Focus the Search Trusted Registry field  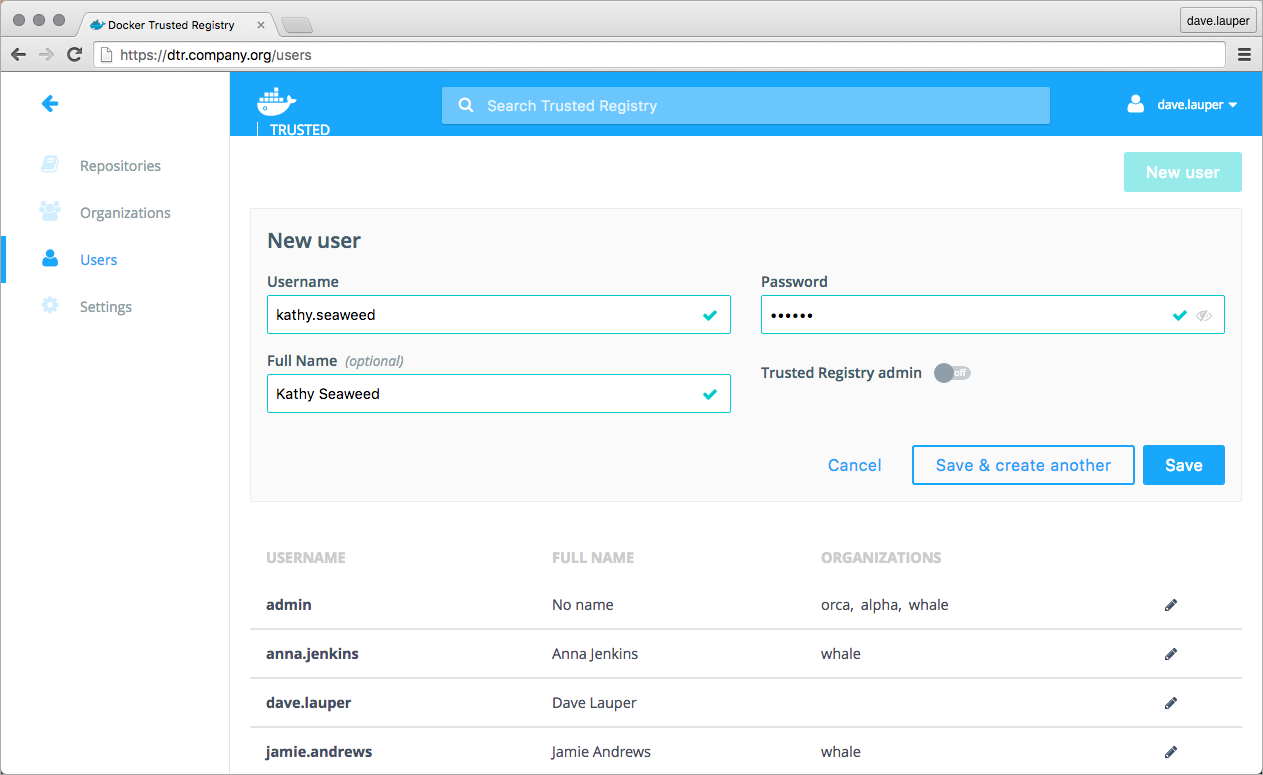[x=745, y=106]
